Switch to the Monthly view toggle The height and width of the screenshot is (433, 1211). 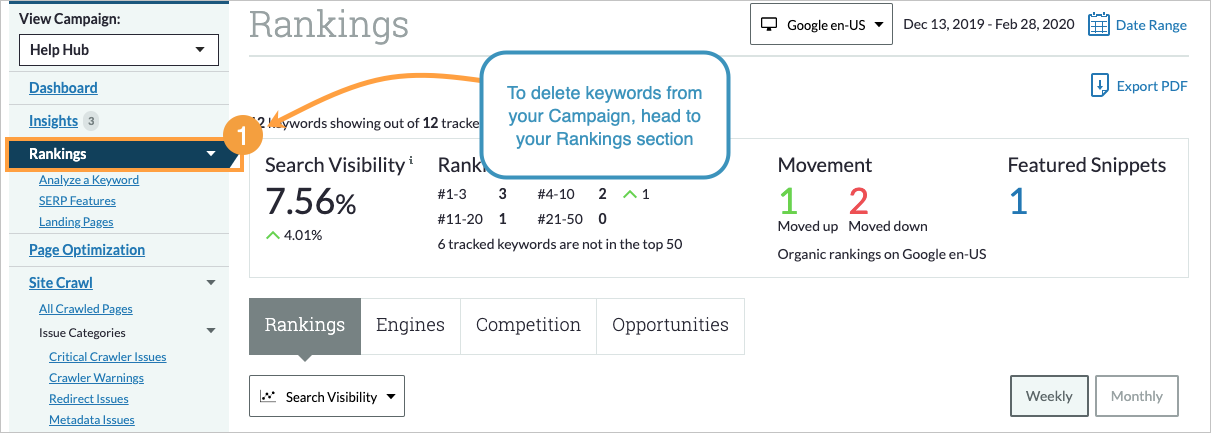click(x=1136, y=396)
